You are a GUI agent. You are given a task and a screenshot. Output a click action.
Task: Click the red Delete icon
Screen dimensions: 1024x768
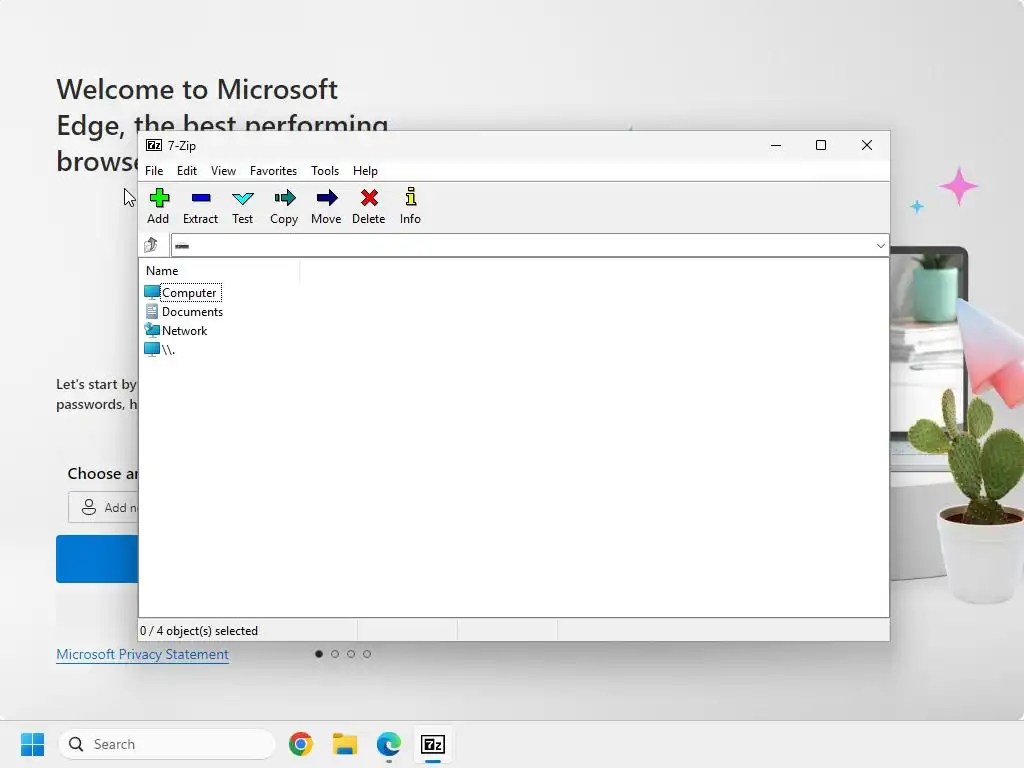click(369, 197)
